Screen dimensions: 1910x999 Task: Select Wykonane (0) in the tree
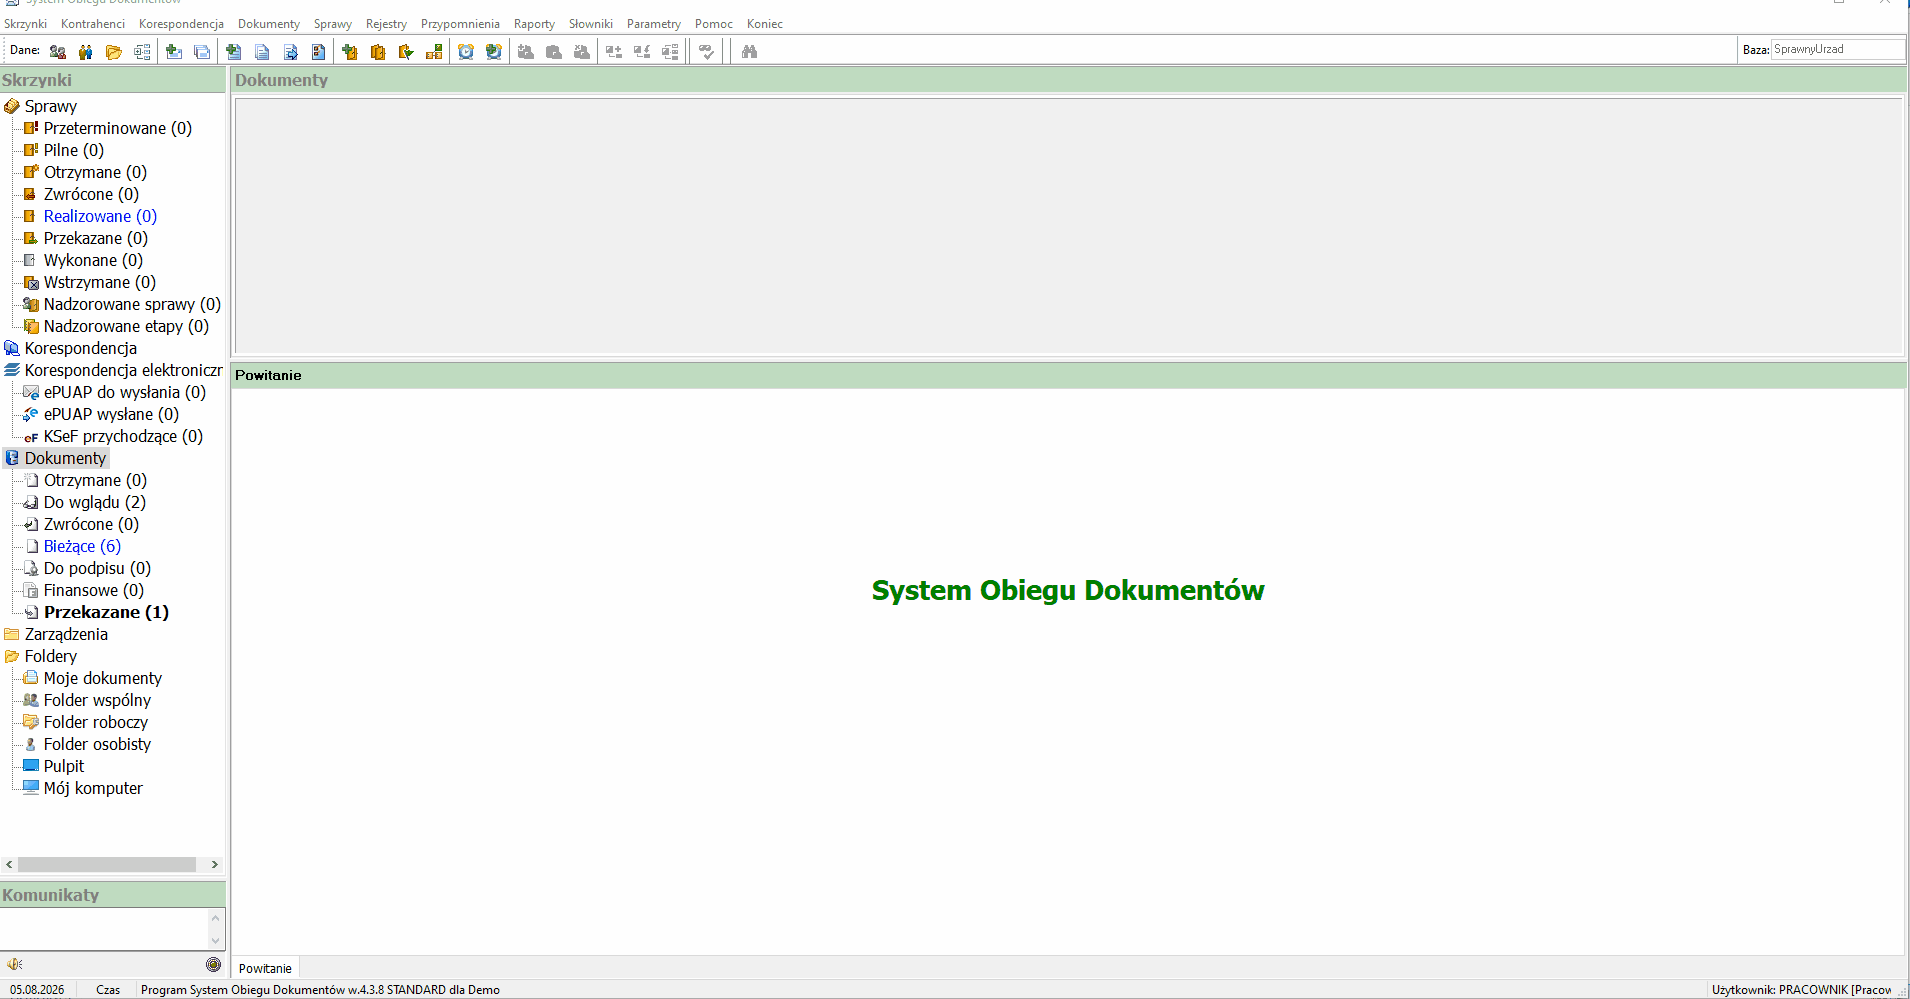[93, 260]
